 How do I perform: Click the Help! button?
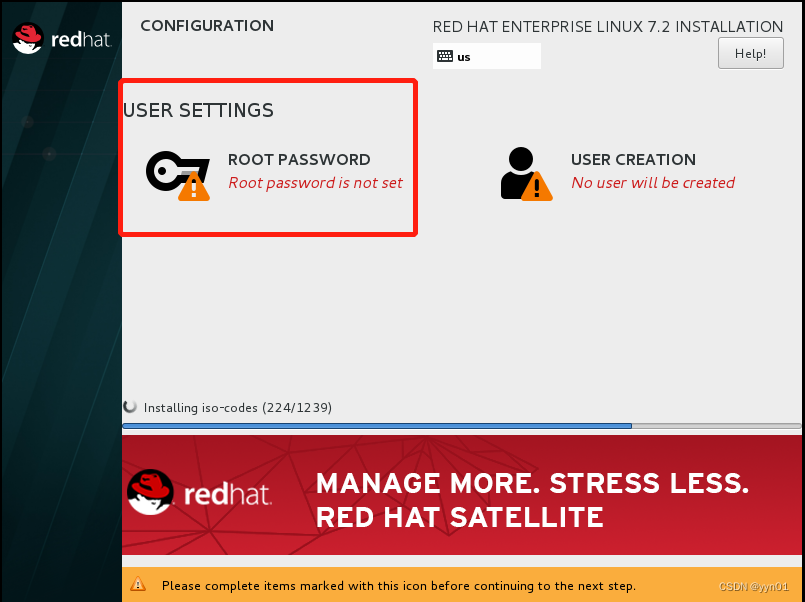click(750, 52)
